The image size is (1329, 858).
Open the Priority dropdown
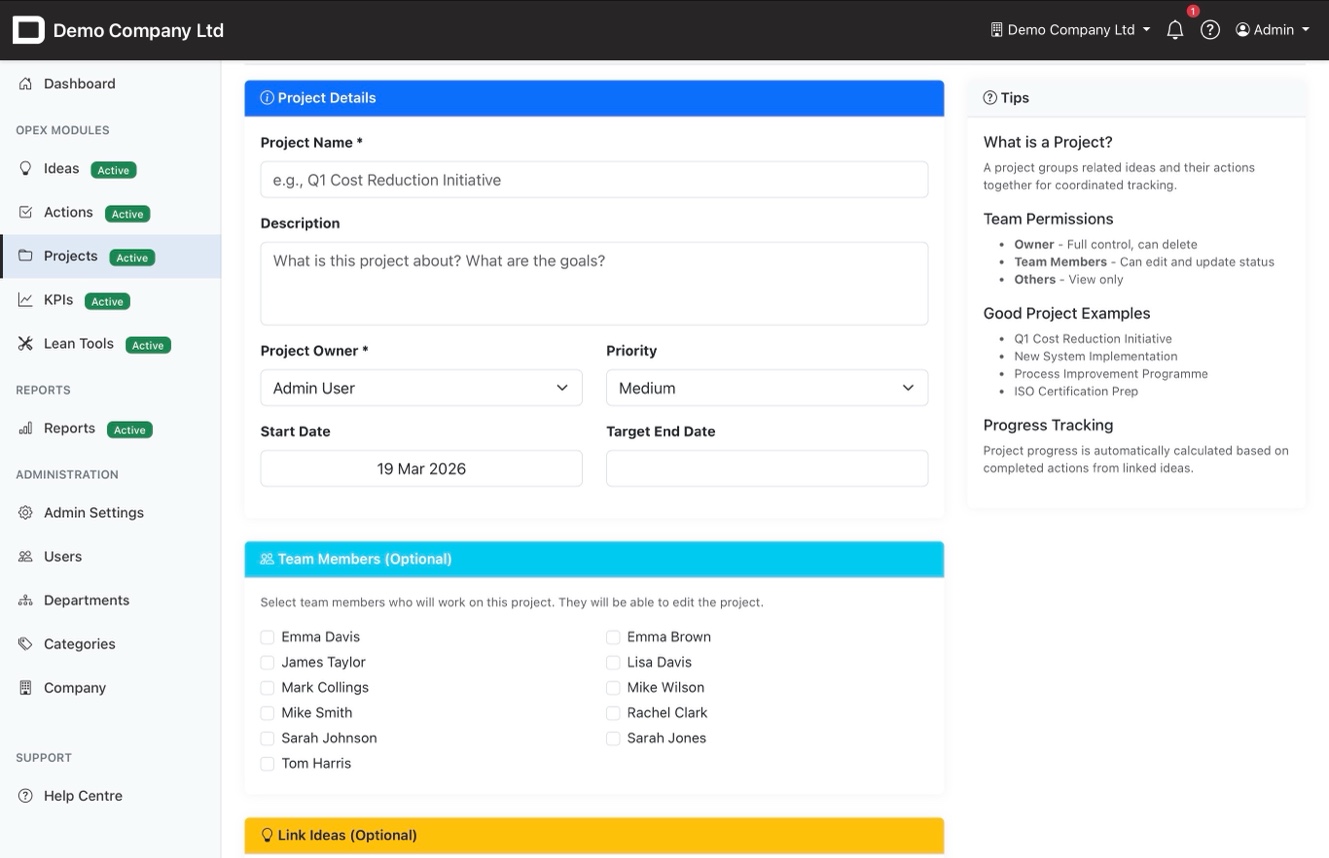coord(766,388)
